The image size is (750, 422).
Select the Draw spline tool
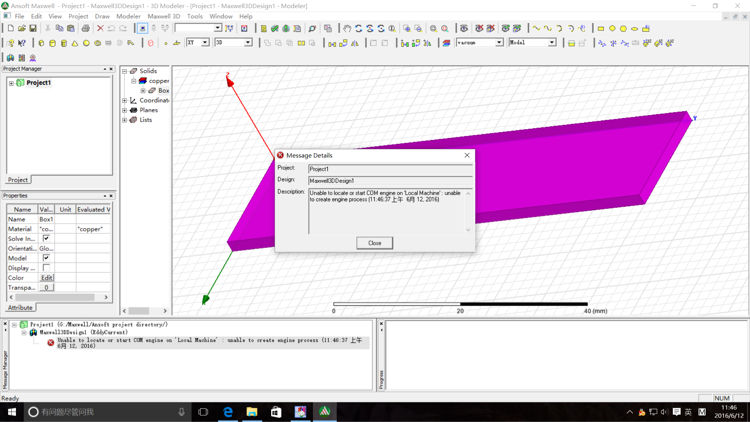click(548, 28)
